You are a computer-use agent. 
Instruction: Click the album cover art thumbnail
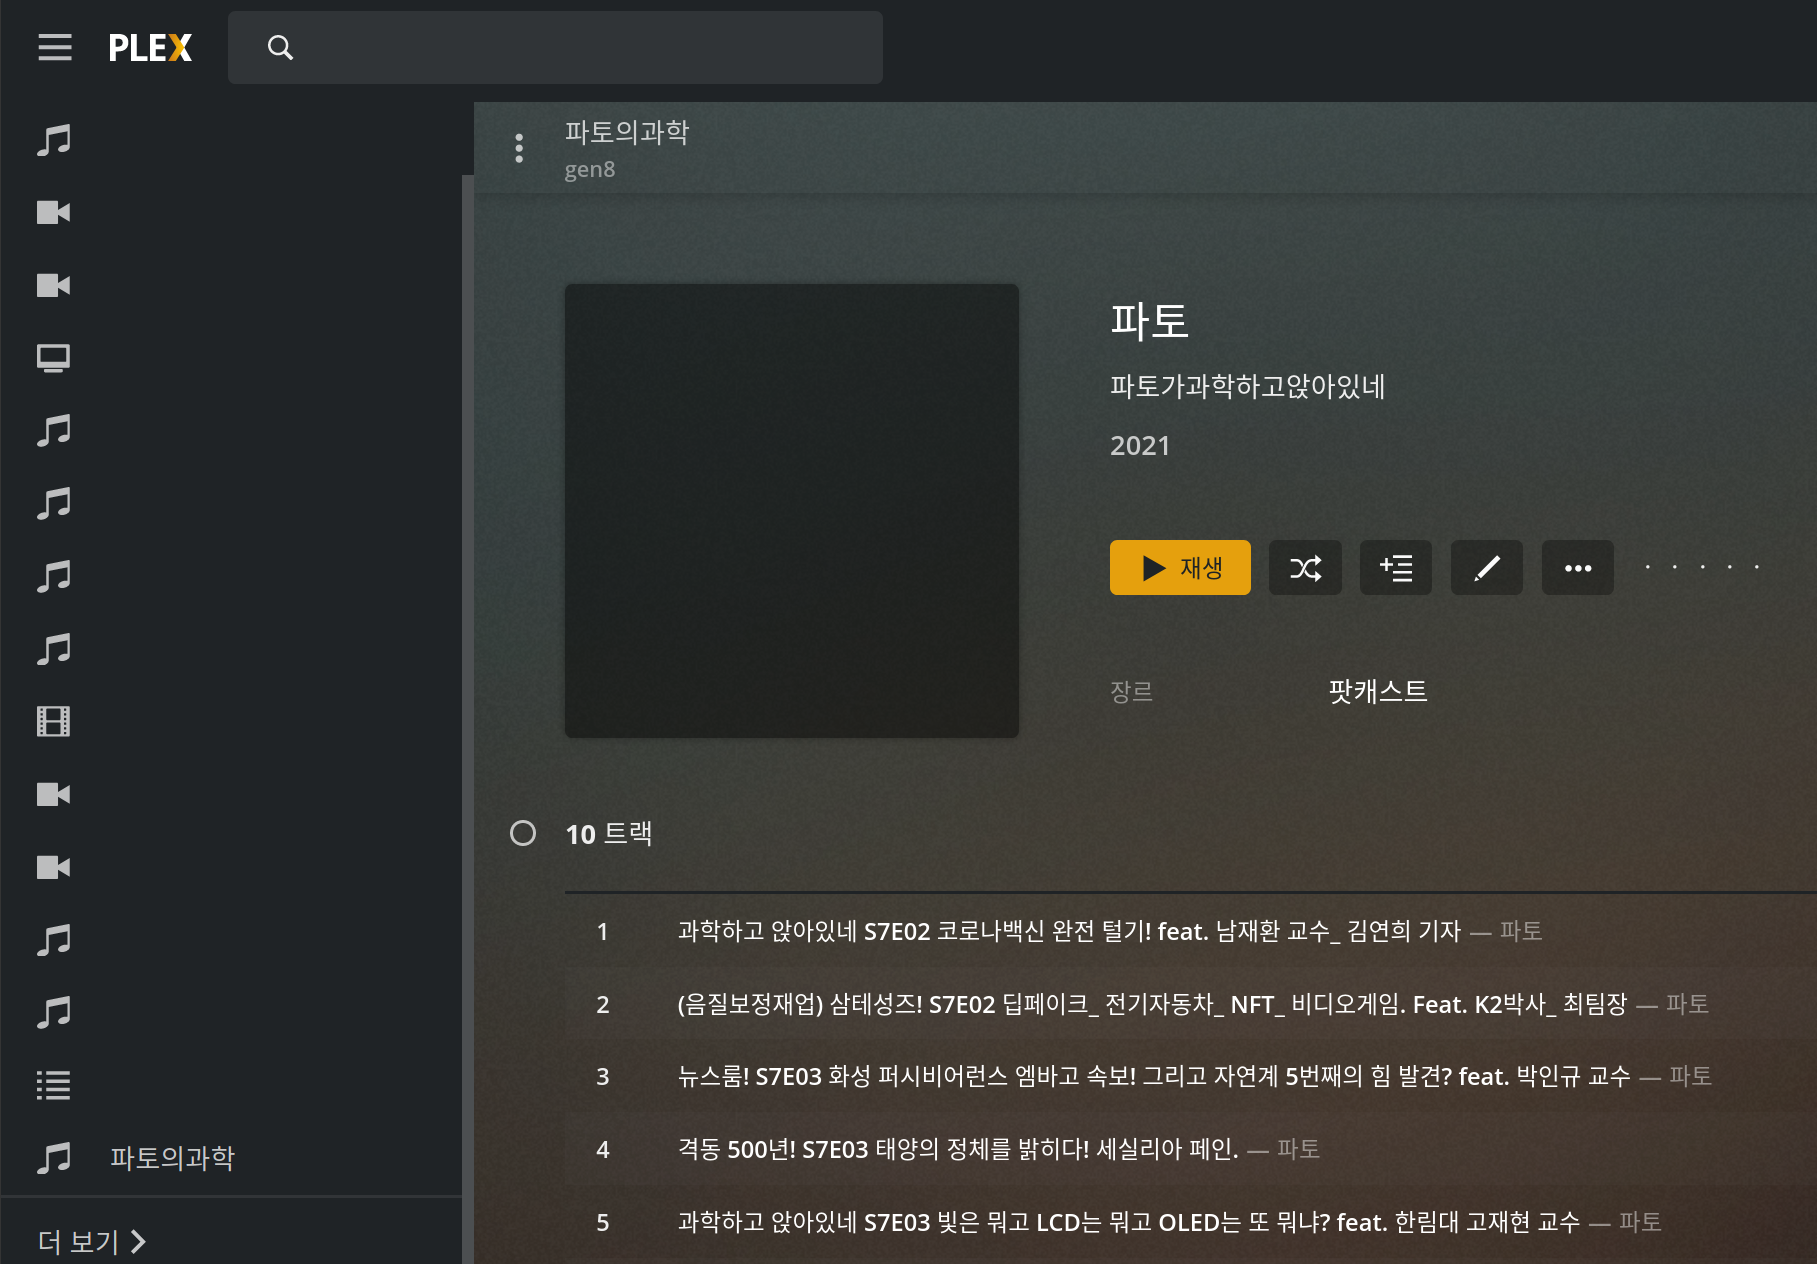(x=792, y=511)
